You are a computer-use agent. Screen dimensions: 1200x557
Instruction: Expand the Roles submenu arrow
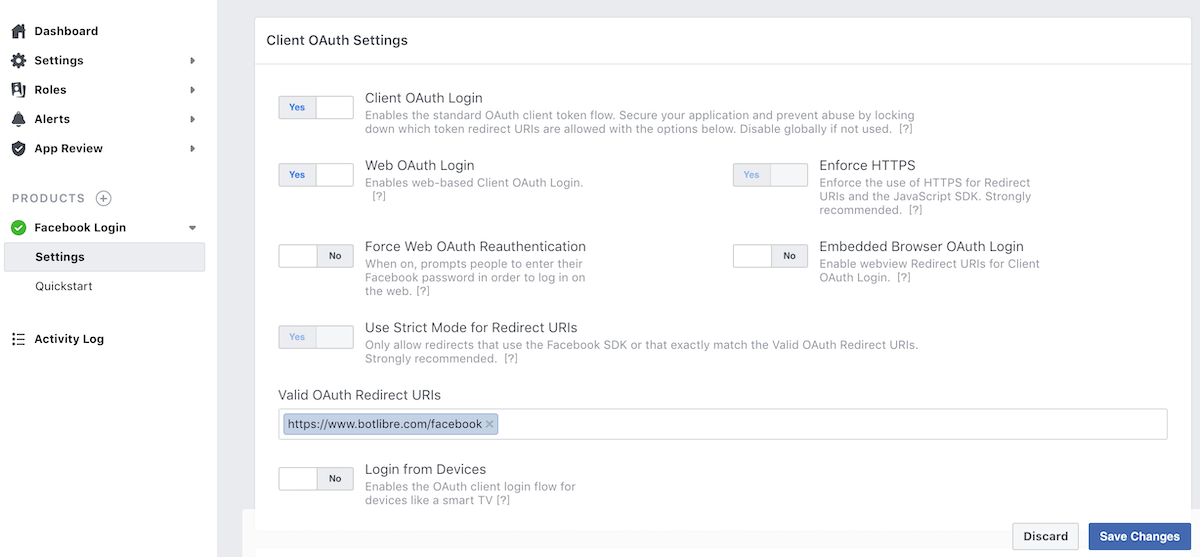pyautogui.click(x=192, y=90)
